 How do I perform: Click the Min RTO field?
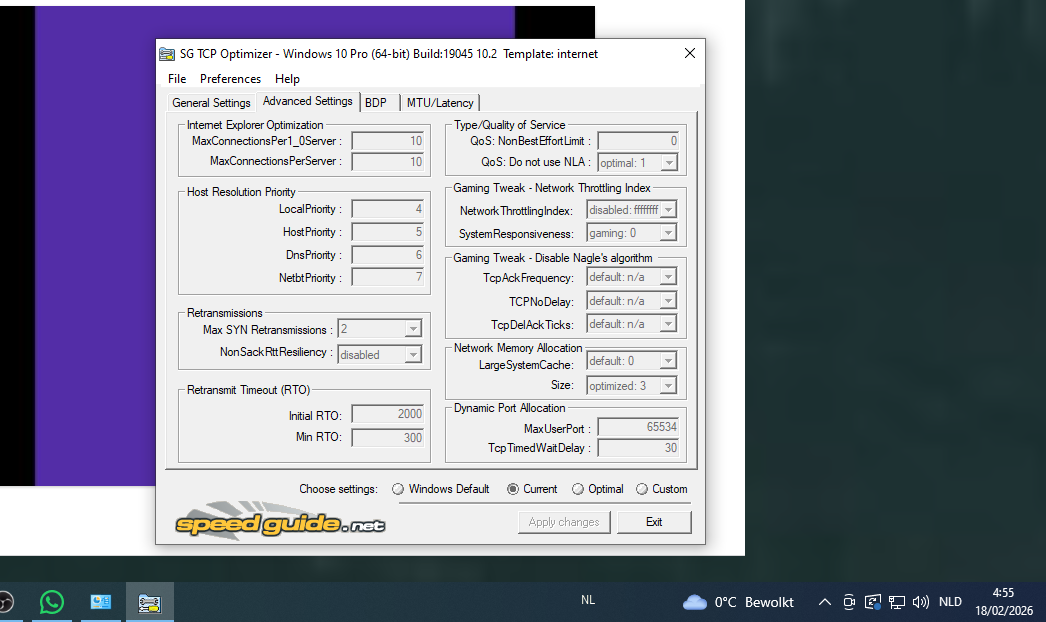[388, 438]
